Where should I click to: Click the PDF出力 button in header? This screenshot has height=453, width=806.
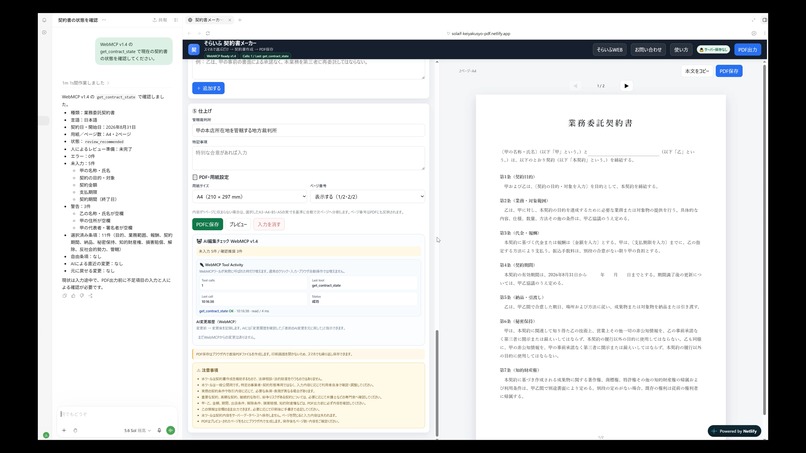(747, 50)
